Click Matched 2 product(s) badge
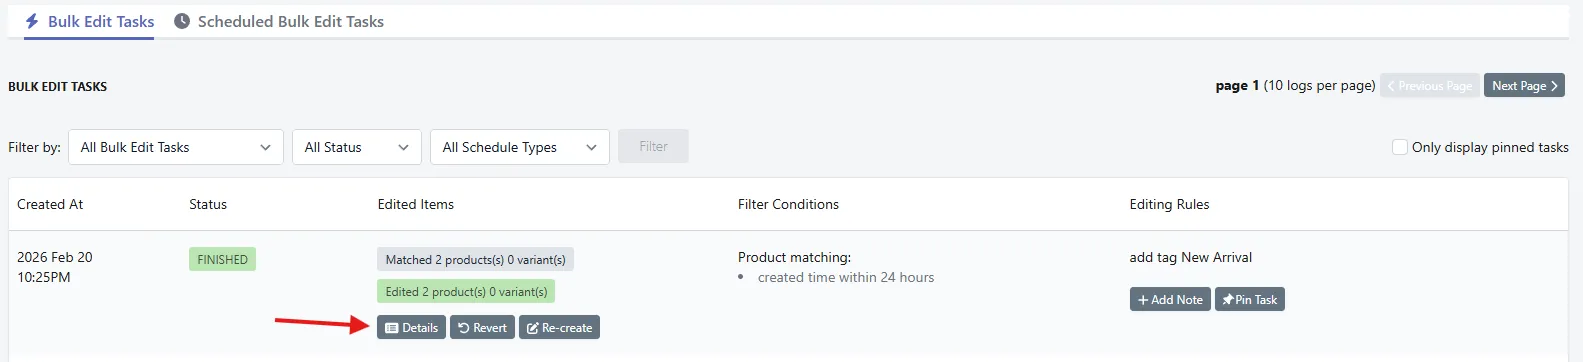The image size is (1583, 362). tap(475, 259)
